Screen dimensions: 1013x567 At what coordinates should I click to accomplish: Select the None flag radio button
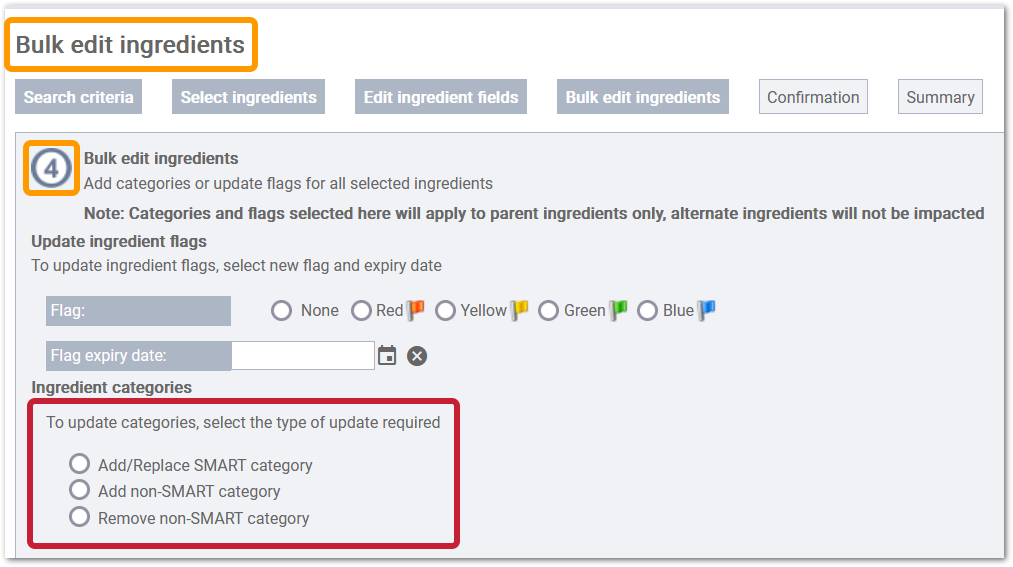[281, 311]
